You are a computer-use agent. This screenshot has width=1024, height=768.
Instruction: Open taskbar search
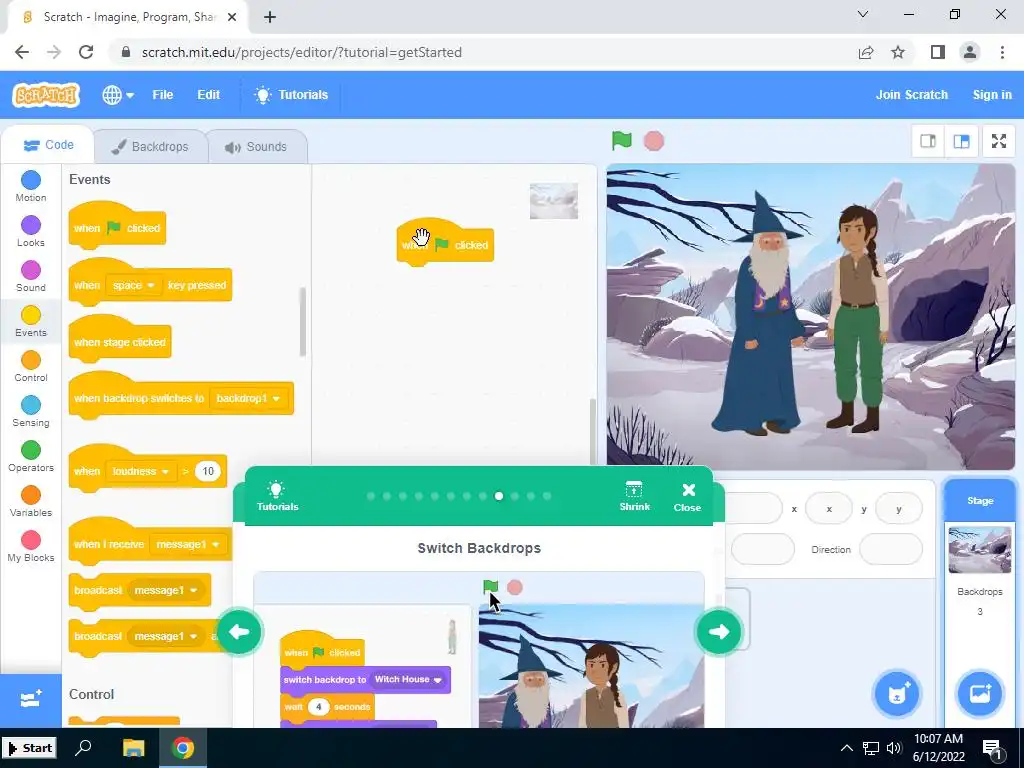83,748
